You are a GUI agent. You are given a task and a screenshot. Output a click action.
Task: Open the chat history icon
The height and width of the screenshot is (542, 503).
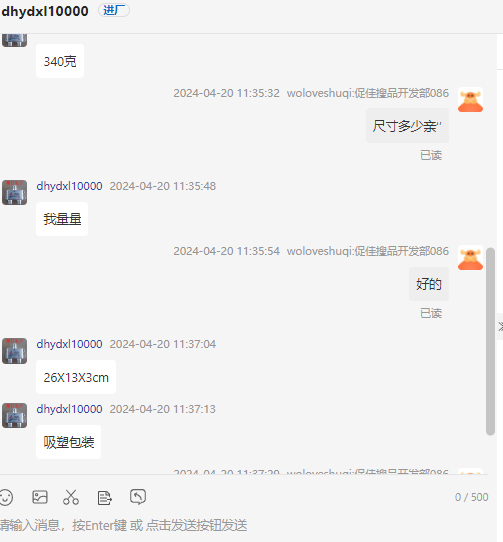(138, 497)
